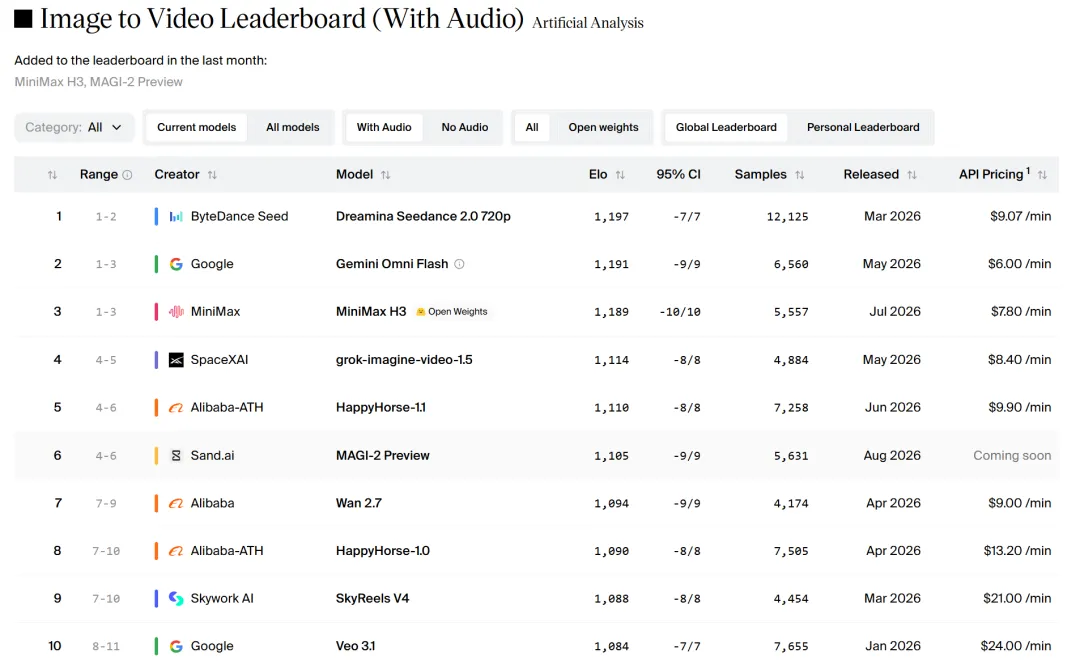
Task: Open the Category All dropdown
Action: coord(74,127)
